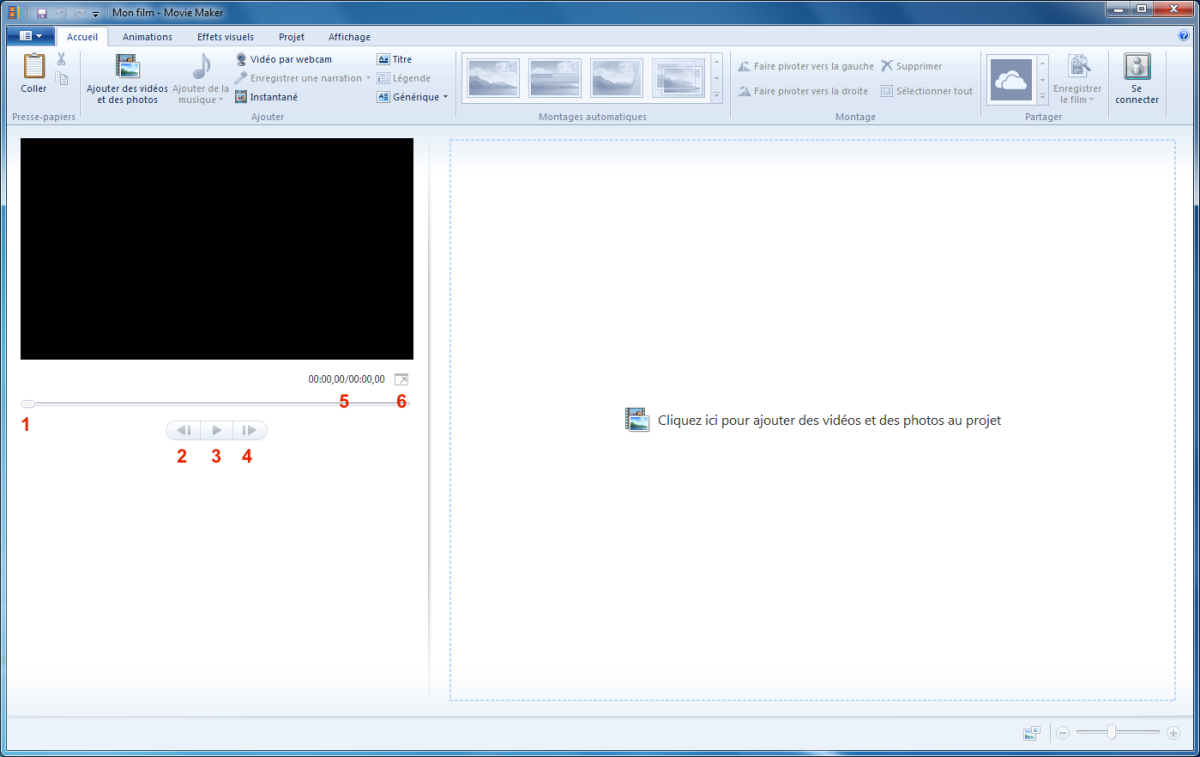
Task: Click Faire pivoter vers la droite
Action: (x=802, y=91)
